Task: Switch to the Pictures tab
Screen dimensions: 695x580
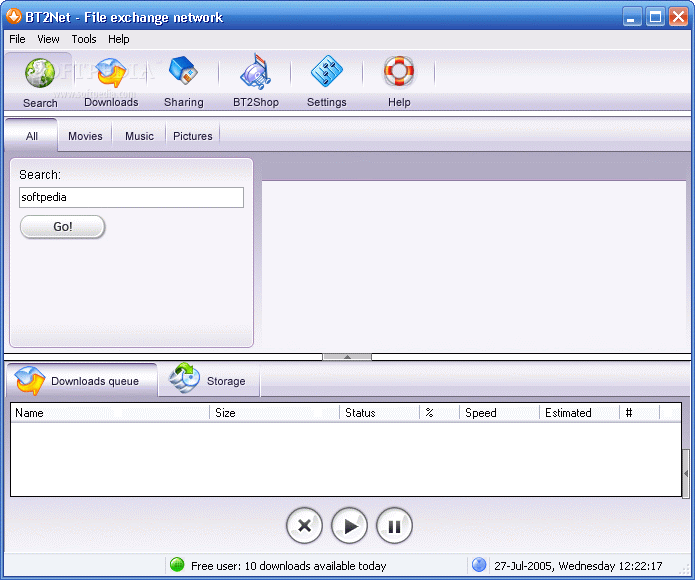Action: click(x=193, y=136)
